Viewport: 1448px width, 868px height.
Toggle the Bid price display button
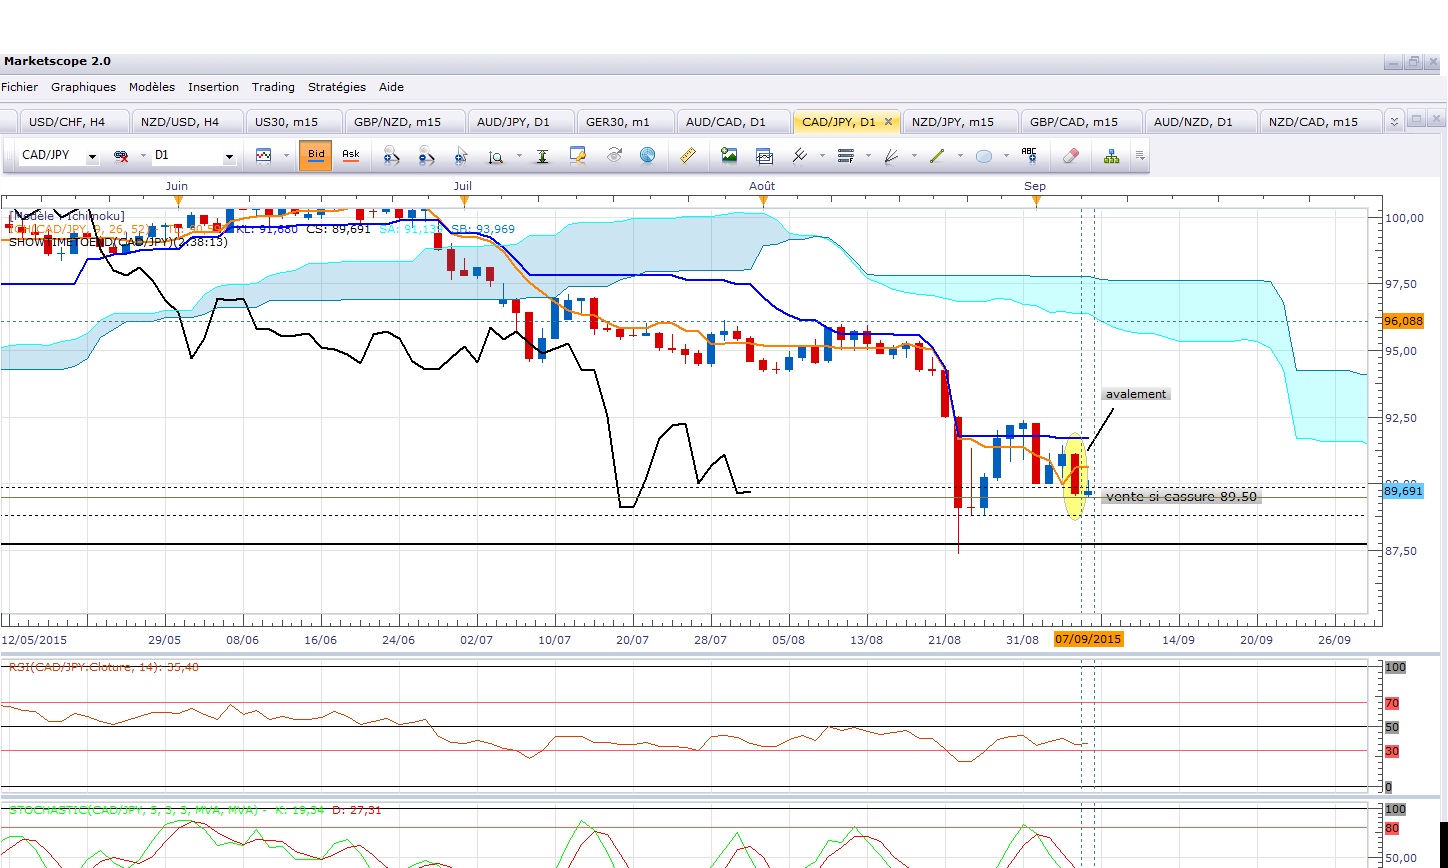click(x=316, y=156)
